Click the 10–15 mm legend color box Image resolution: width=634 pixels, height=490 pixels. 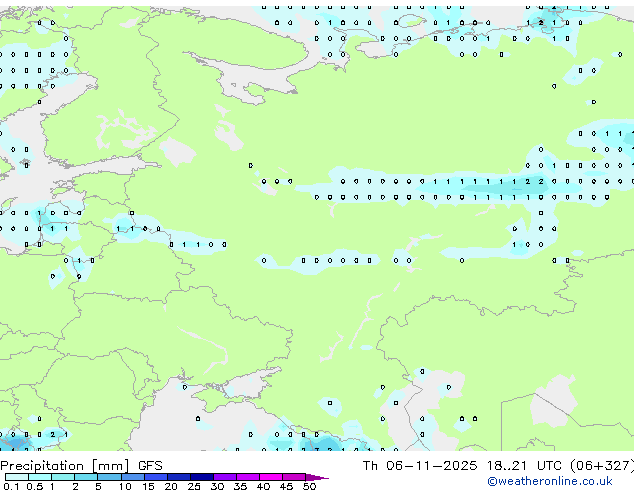(x=132, y=477)
